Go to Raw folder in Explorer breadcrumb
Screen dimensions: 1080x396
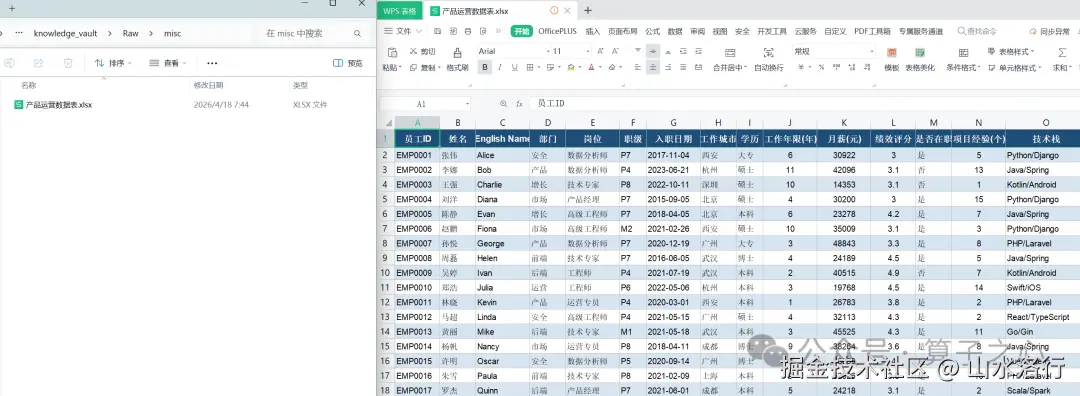click(131, 33)
